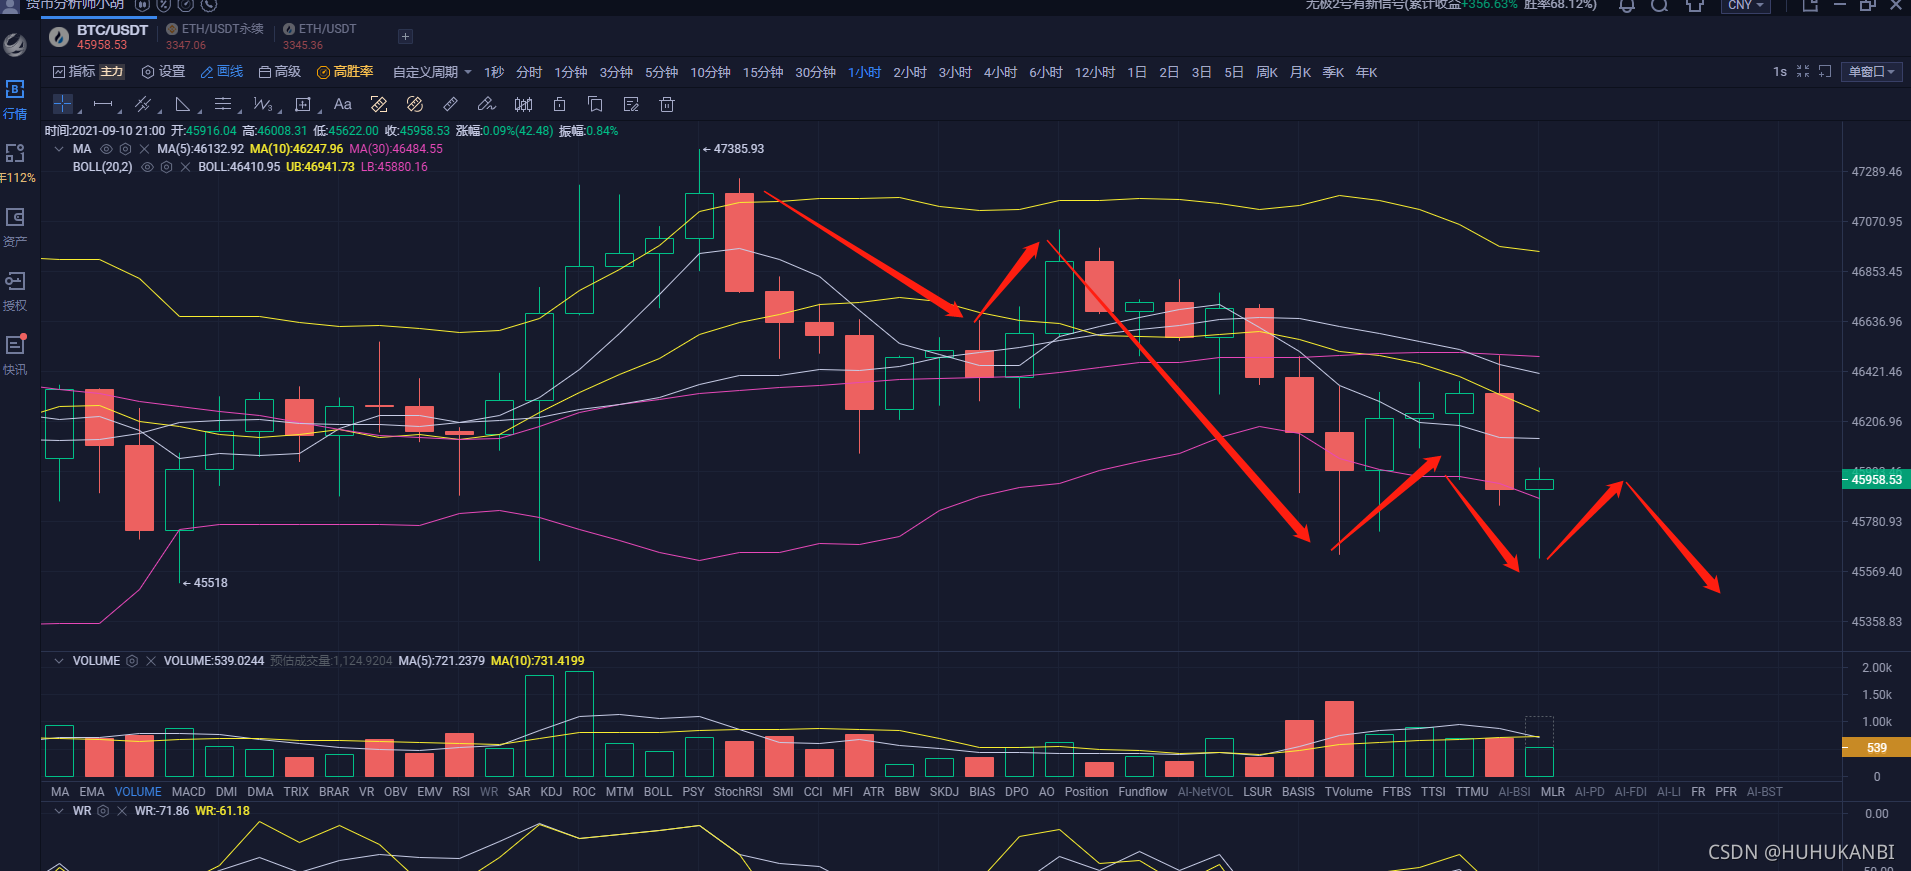The width and height of the screenshot is (1911, 871).
Task: Select the 4小时 timeframe
Action: 1000,72
